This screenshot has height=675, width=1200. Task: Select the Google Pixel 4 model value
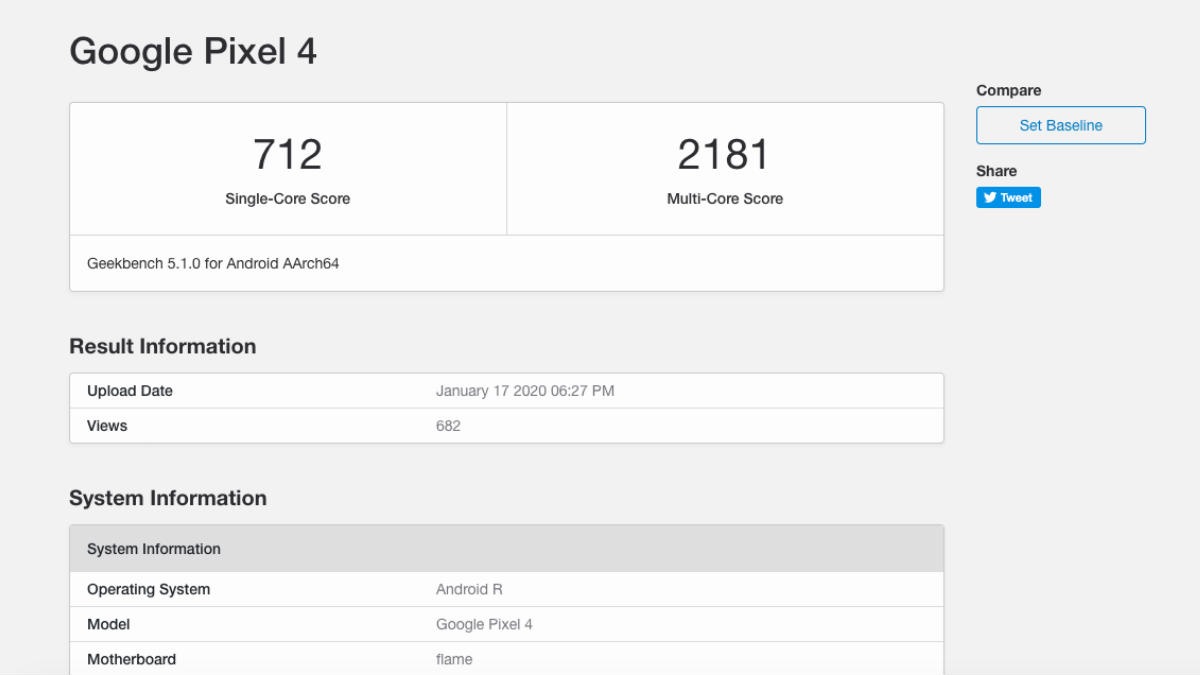coord(484,624)
